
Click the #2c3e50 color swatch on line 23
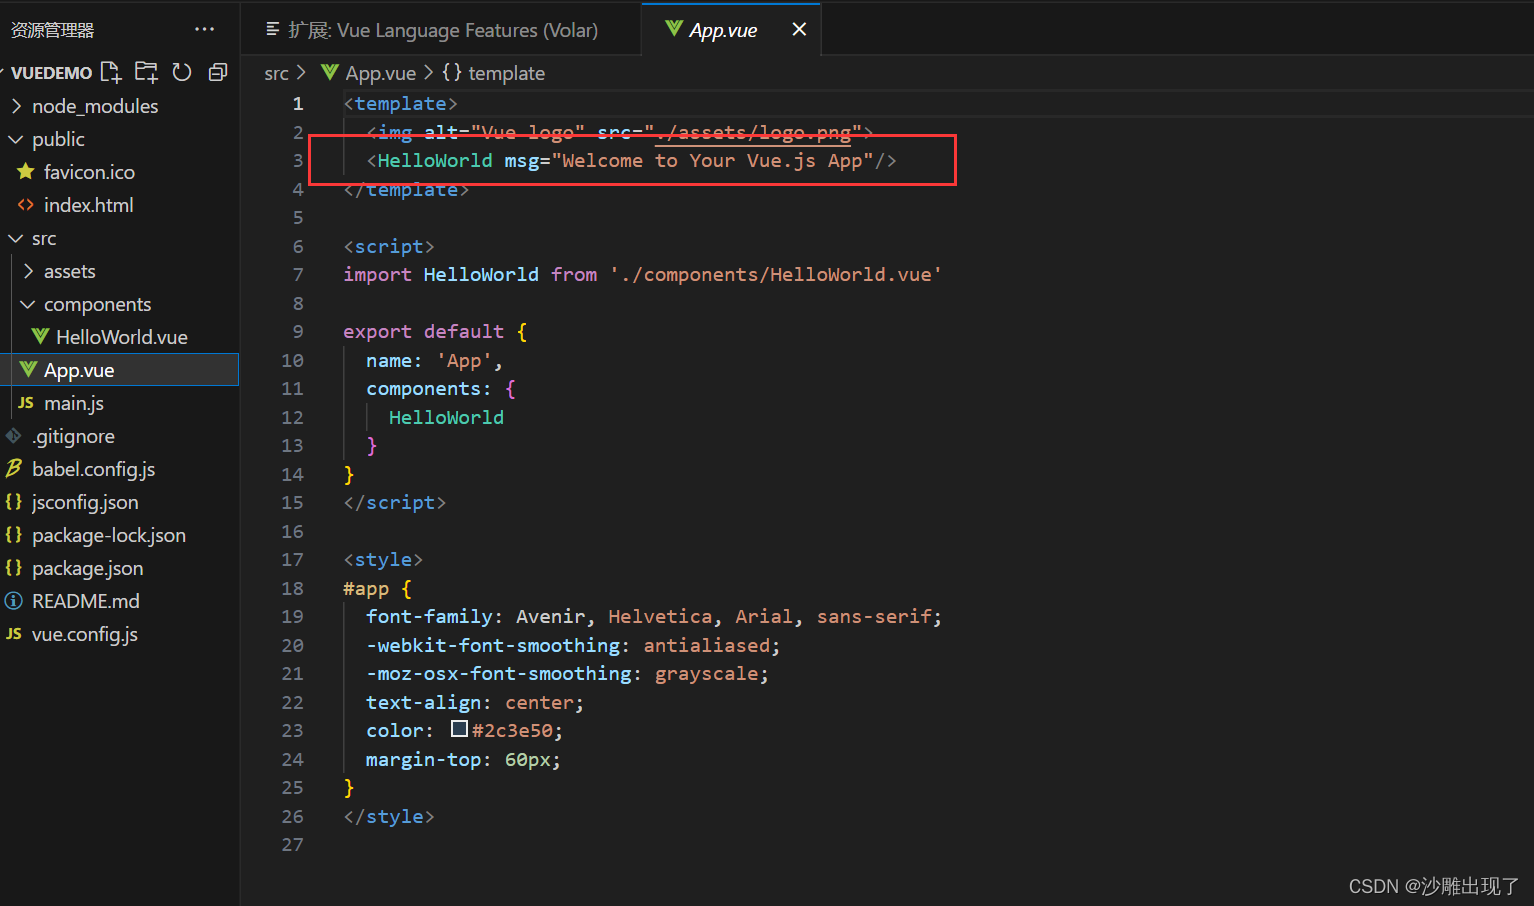459,728
